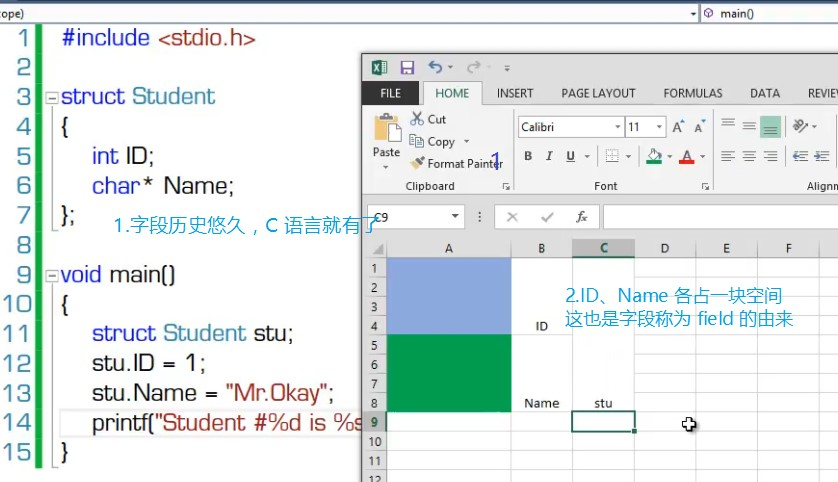Click the Orientation text-angle icon
The image size is (838, 482).
click(x=800, y=126)
